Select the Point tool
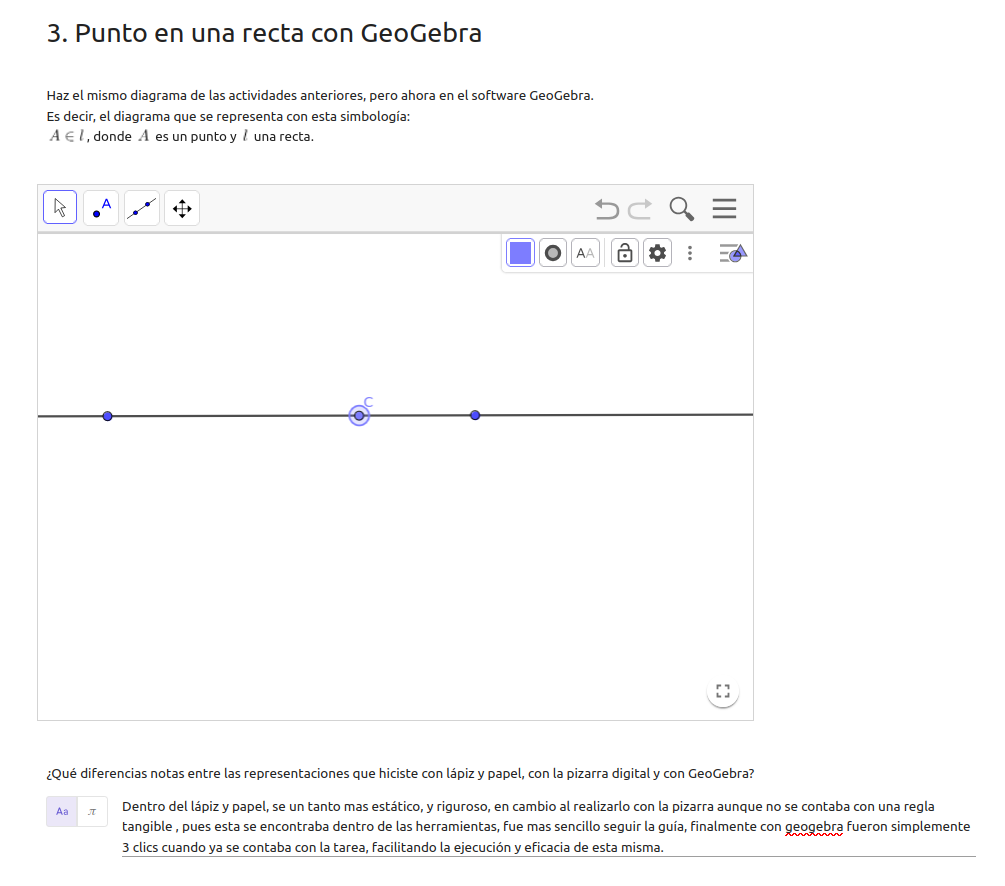The height and width of the screenshot is (886, 1005). [x=101, y=208]
